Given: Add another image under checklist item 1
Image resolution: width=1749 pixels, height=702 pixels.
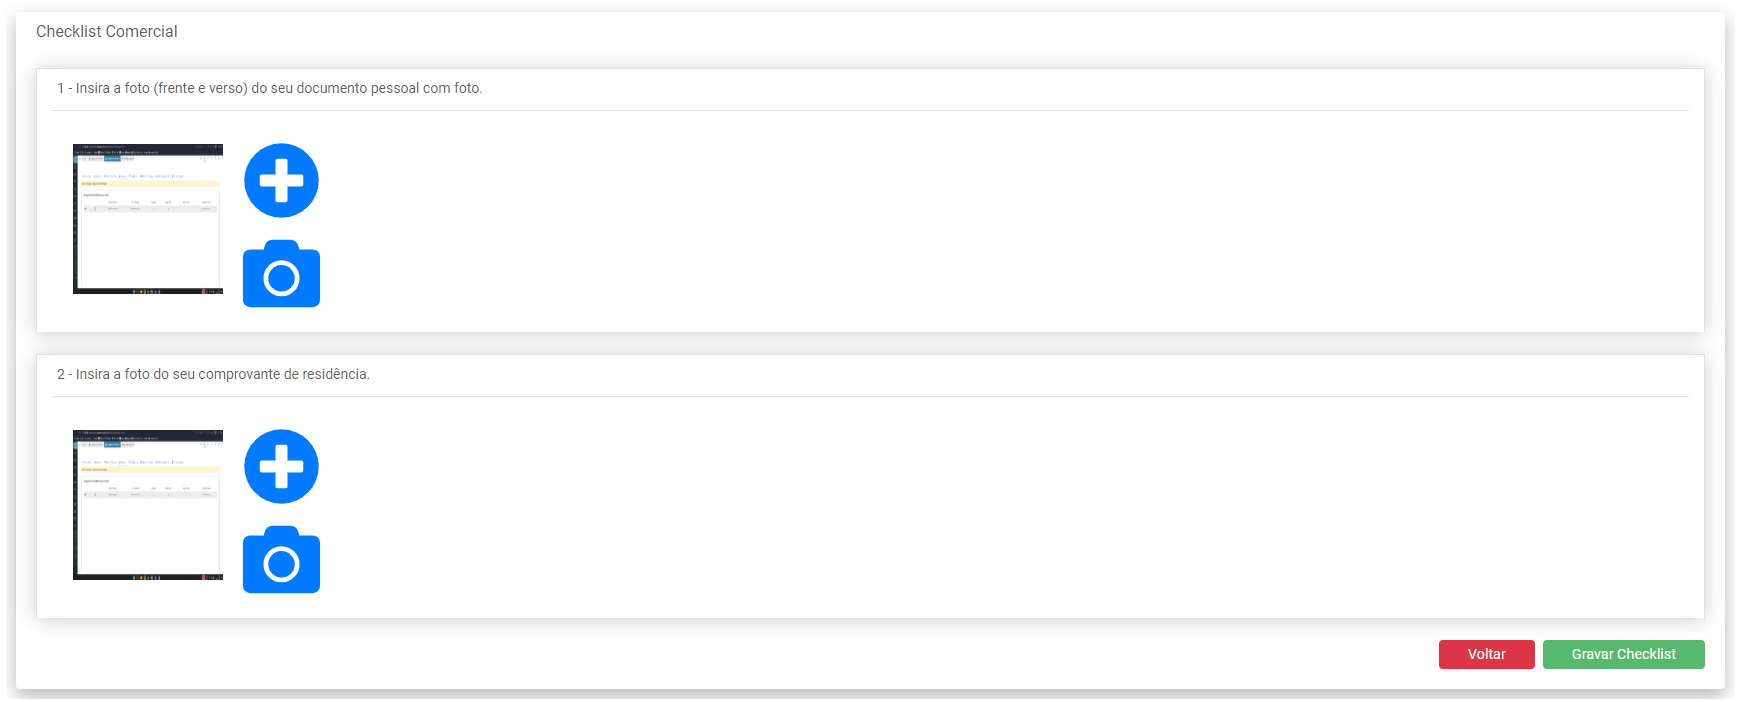Looking at the screenshot, I should point(281,181).
